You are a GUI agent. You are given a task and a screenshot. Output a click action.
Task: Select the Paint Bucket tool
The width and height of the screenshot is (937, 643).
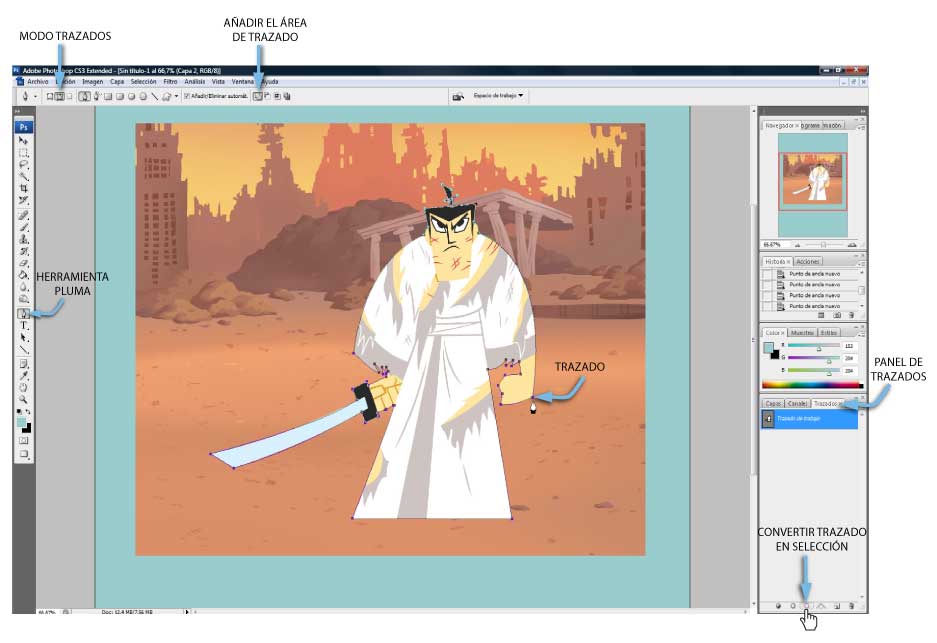[23, 275]
